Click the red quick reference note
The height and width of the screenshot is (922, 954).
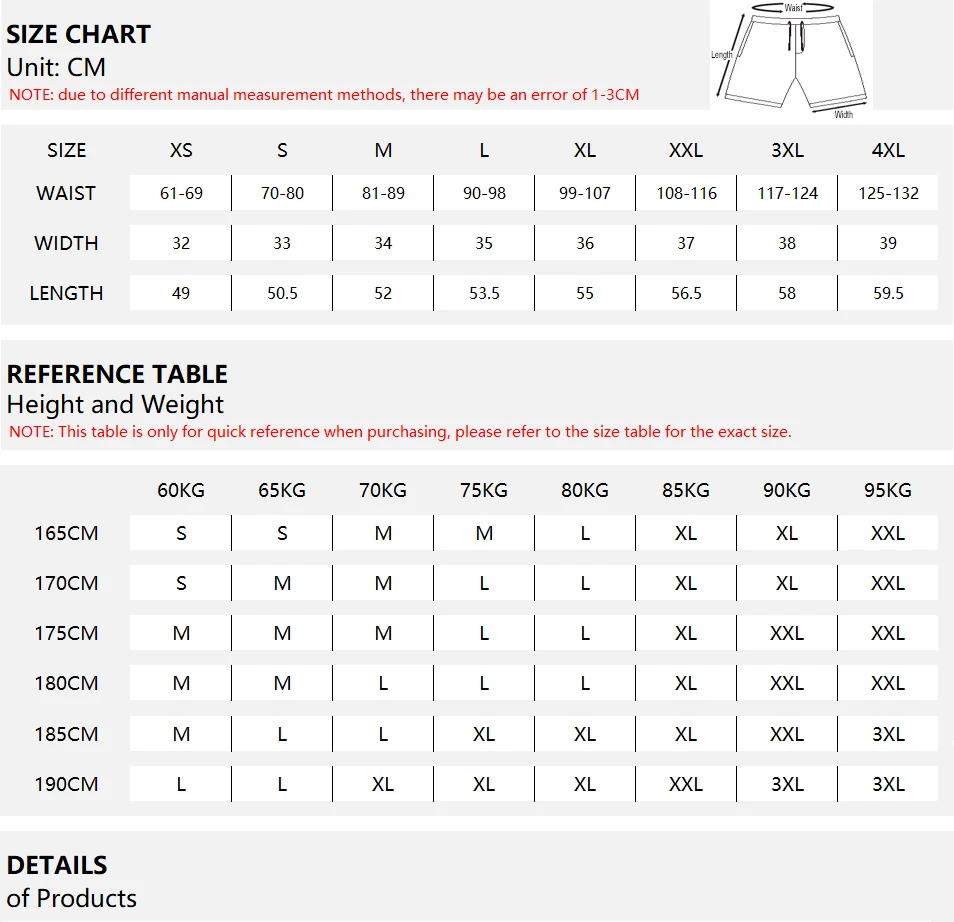[400, 432]
